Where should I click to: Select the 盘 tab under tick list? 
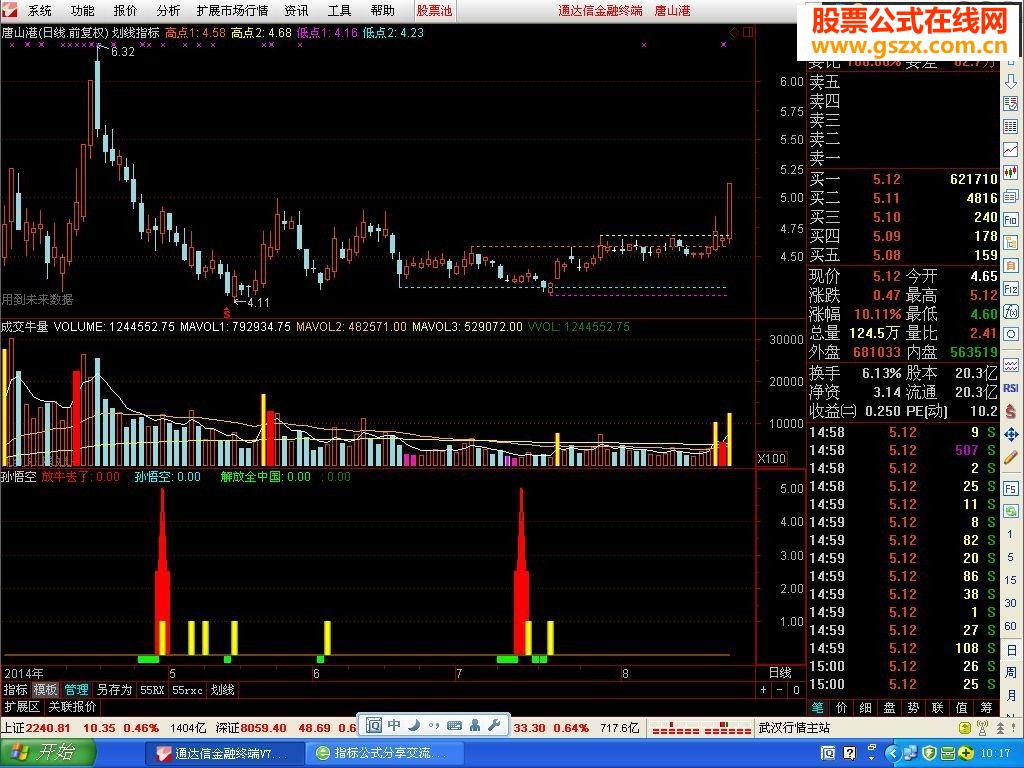[889, 707]
